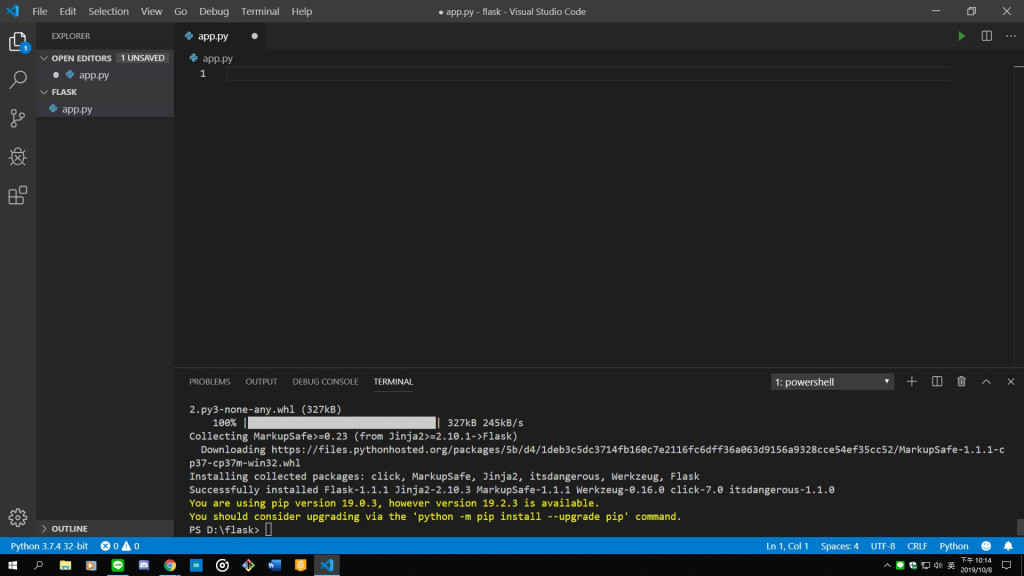Open the Source Control view
The image size is (1024, 576).
18,118
